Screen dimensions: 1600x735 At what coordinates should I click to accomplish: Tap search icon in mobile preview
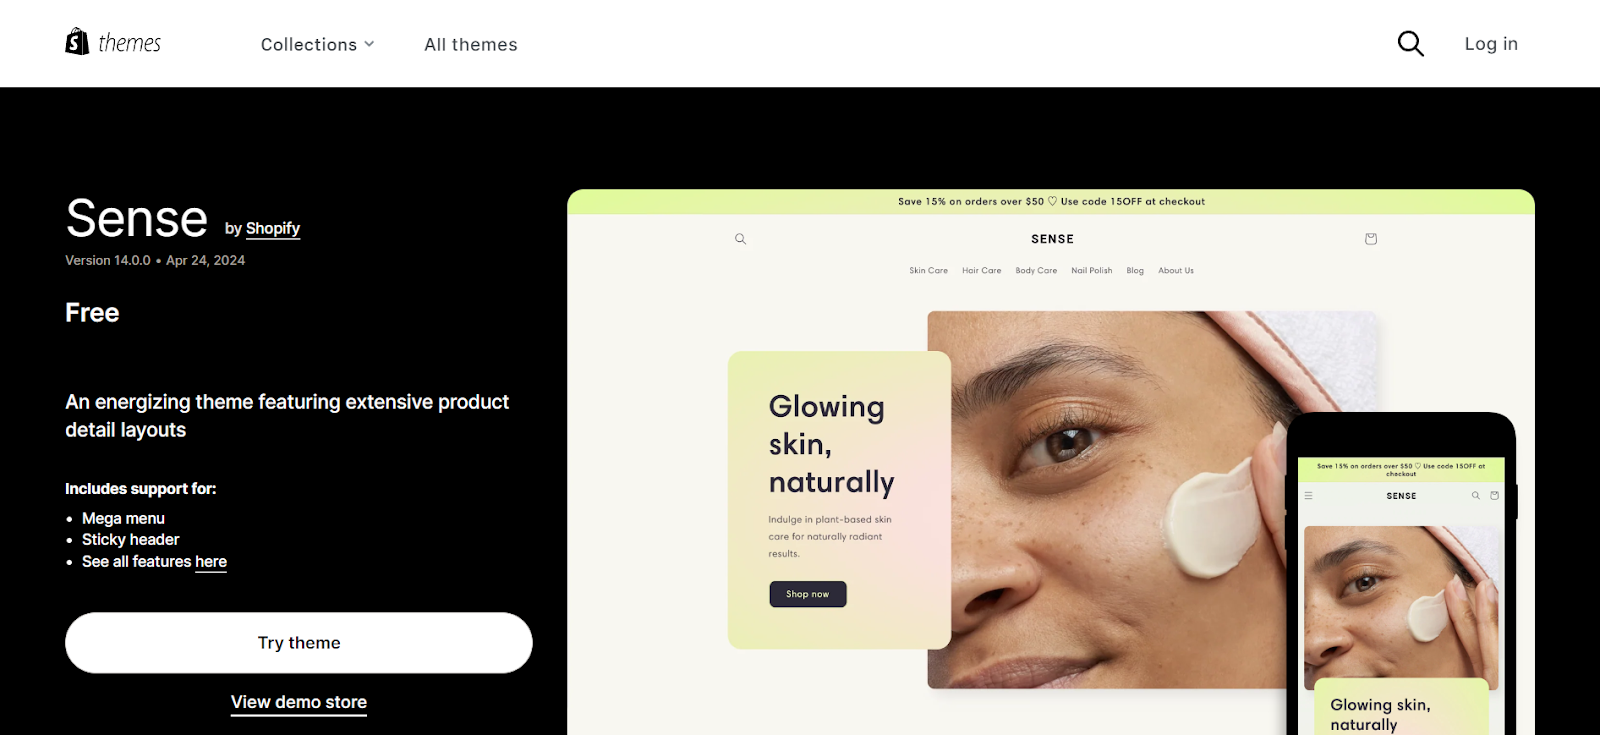[1475, 496]
